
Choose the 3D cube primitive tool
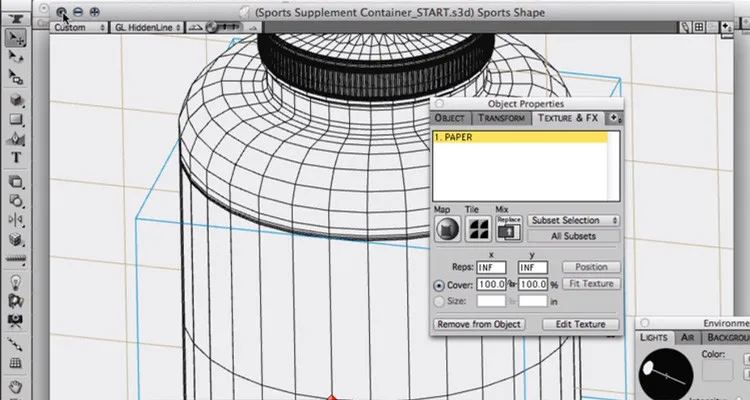tap(15, 100)
